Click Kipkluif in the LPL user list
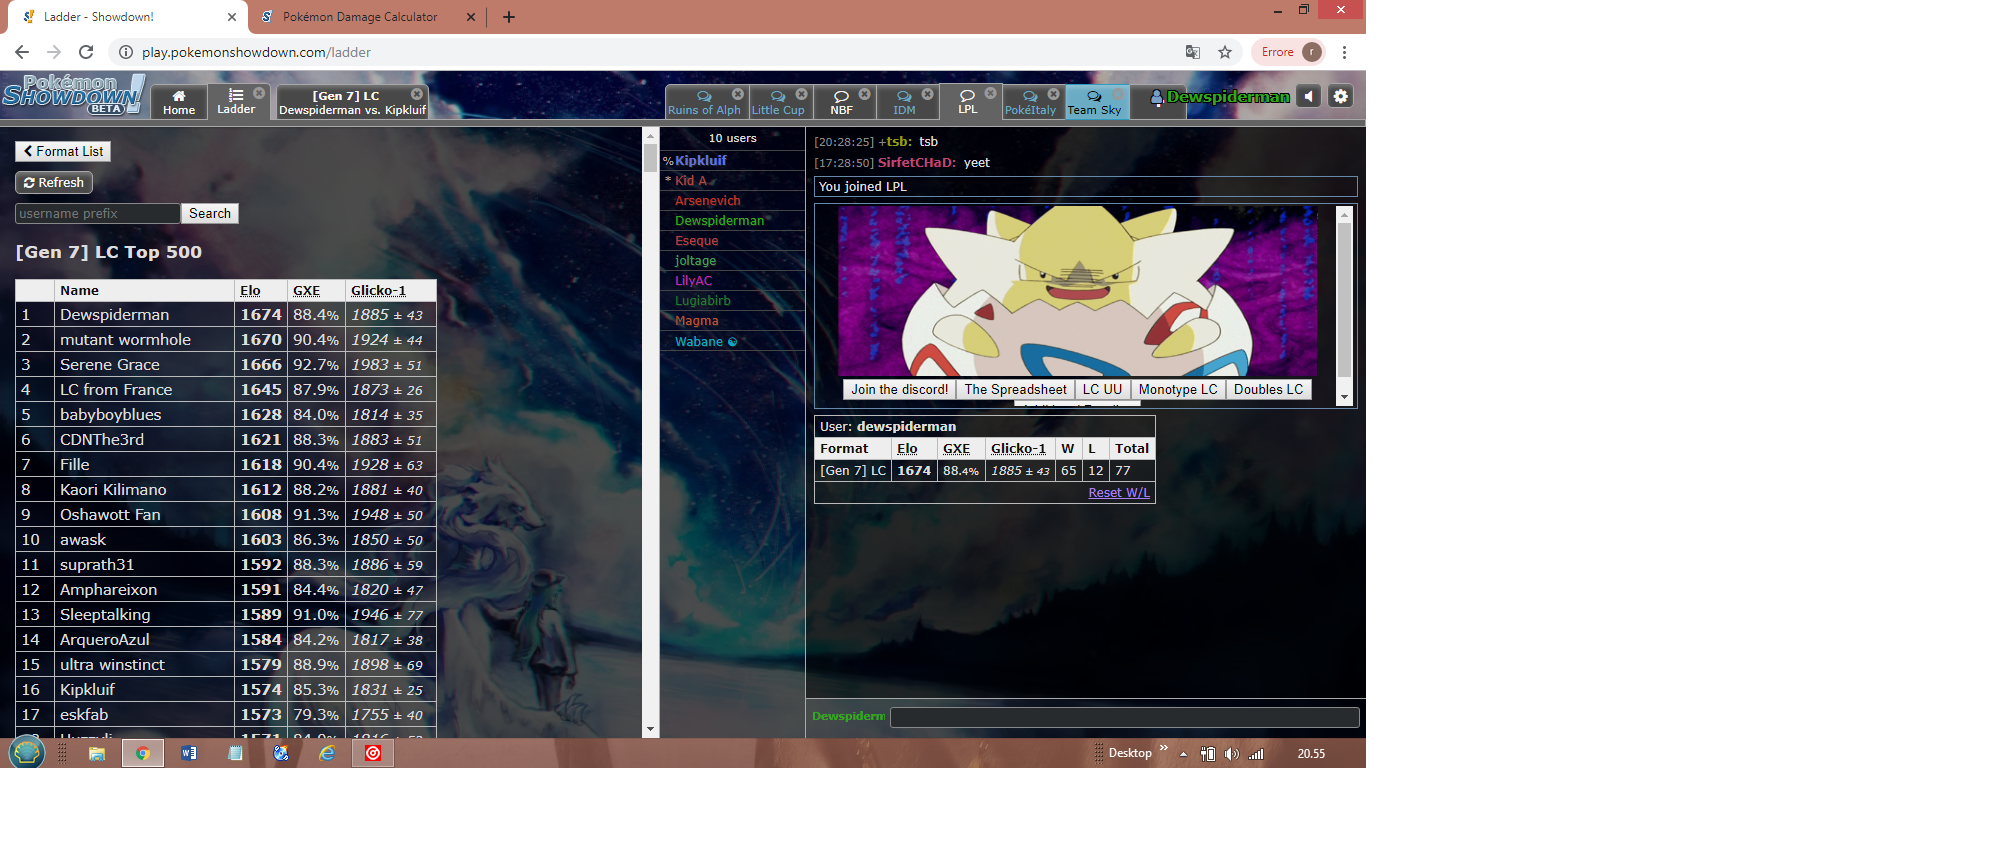This screenshot has height=864, width=2008. tap(700, 160)
